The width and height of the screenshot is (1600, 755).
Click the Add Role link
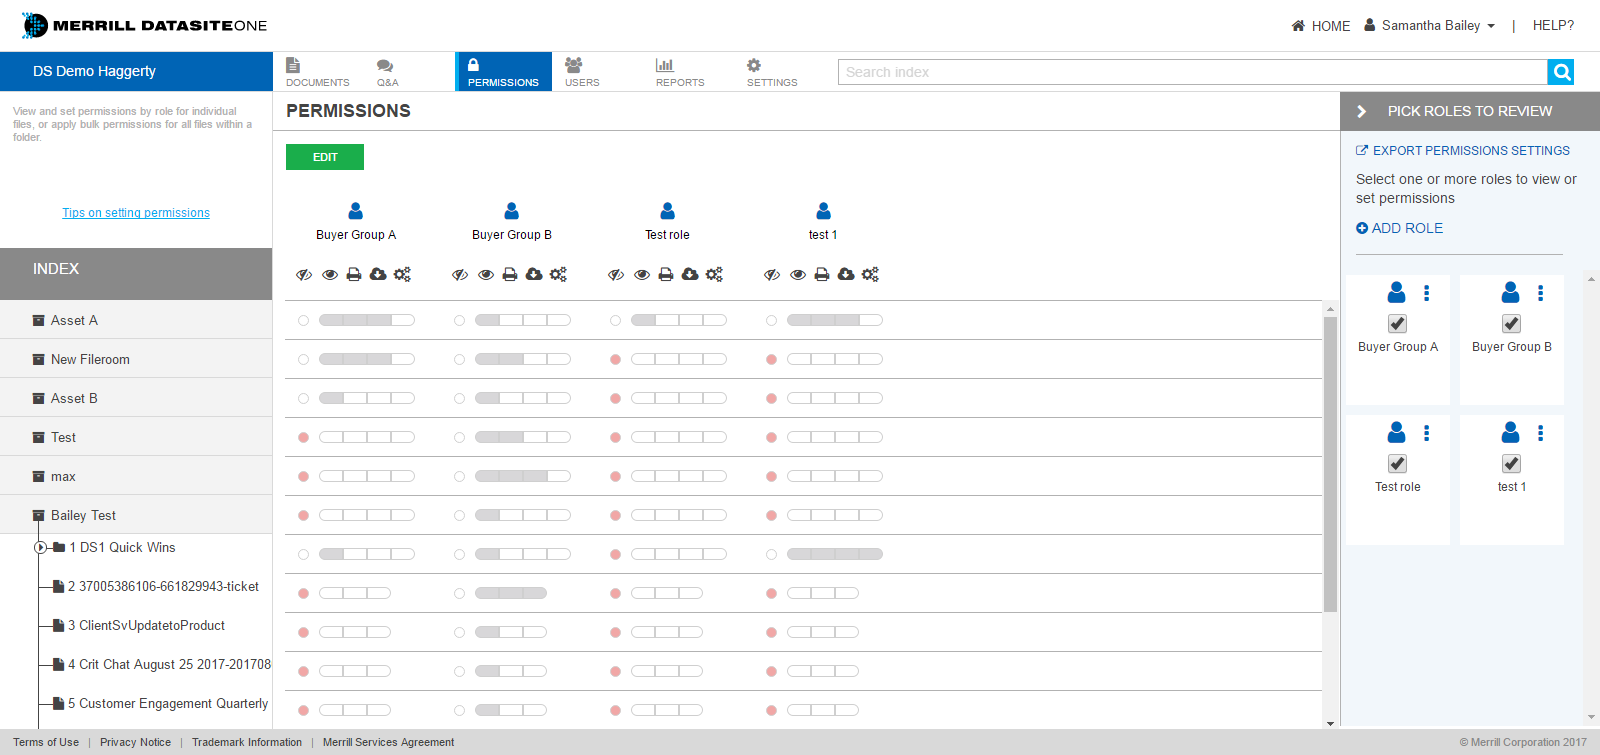1400,228
